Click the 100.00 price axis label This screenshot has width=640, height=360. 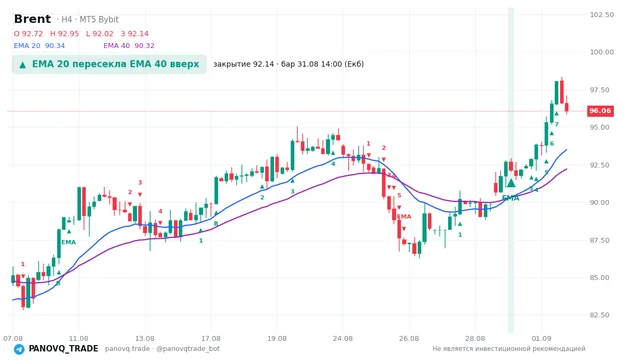(x=602, y=52)
